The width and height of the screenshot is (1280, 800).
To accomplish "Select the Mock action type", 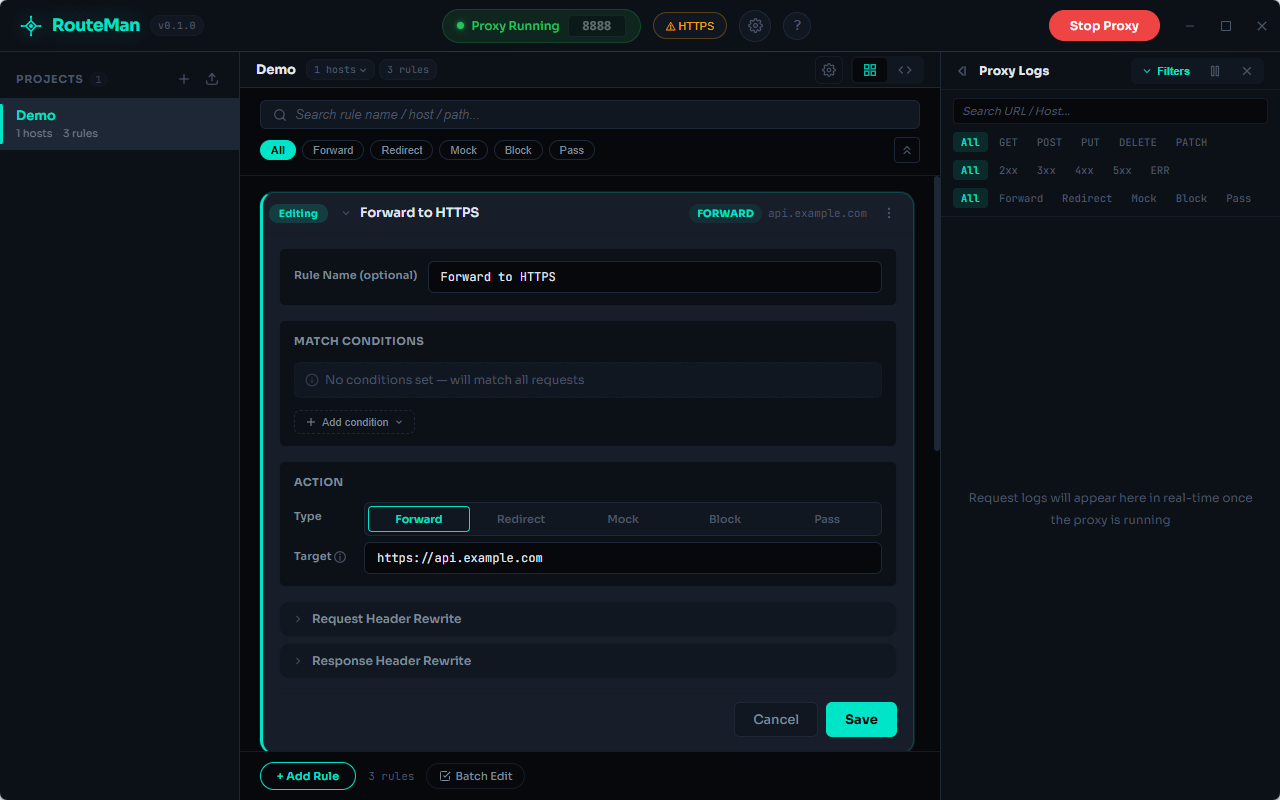I will click(x=623, y=519).
